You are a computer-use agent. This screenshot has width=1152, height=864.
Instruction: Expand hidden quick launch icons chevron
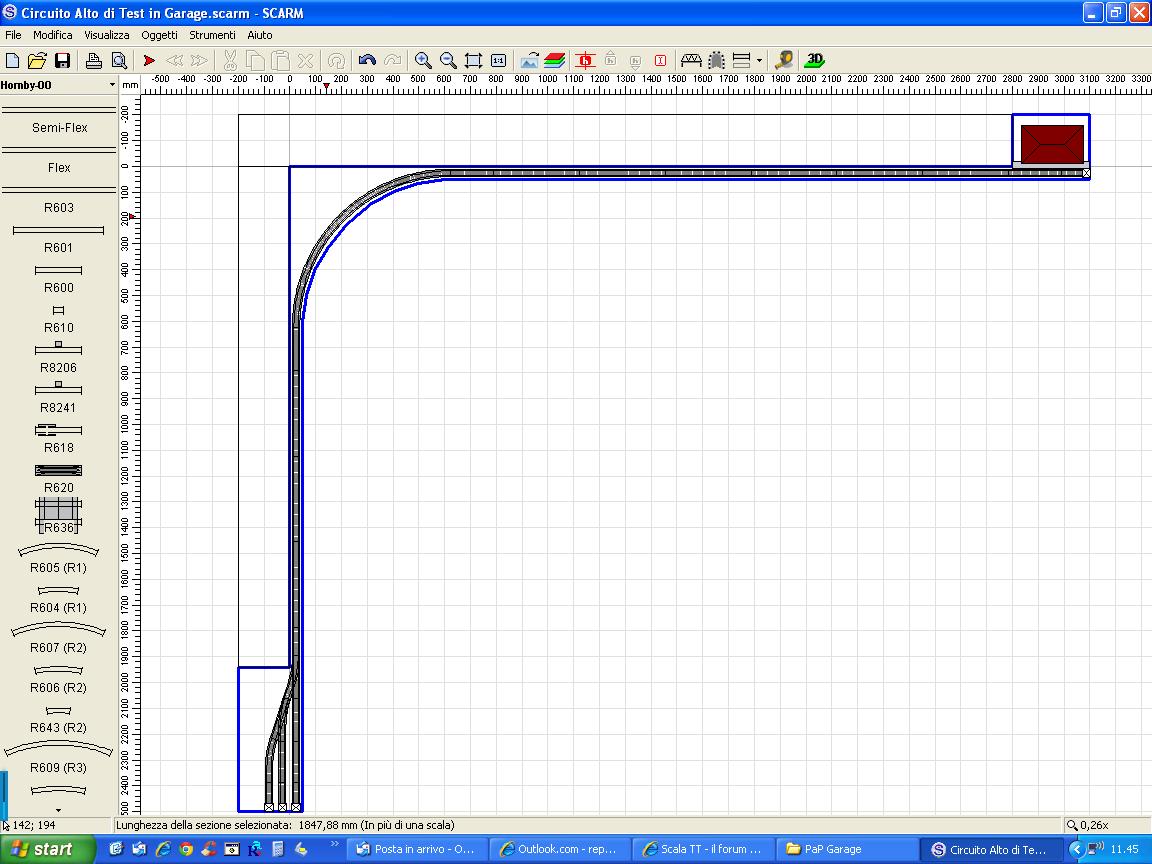tap(334, 843)
